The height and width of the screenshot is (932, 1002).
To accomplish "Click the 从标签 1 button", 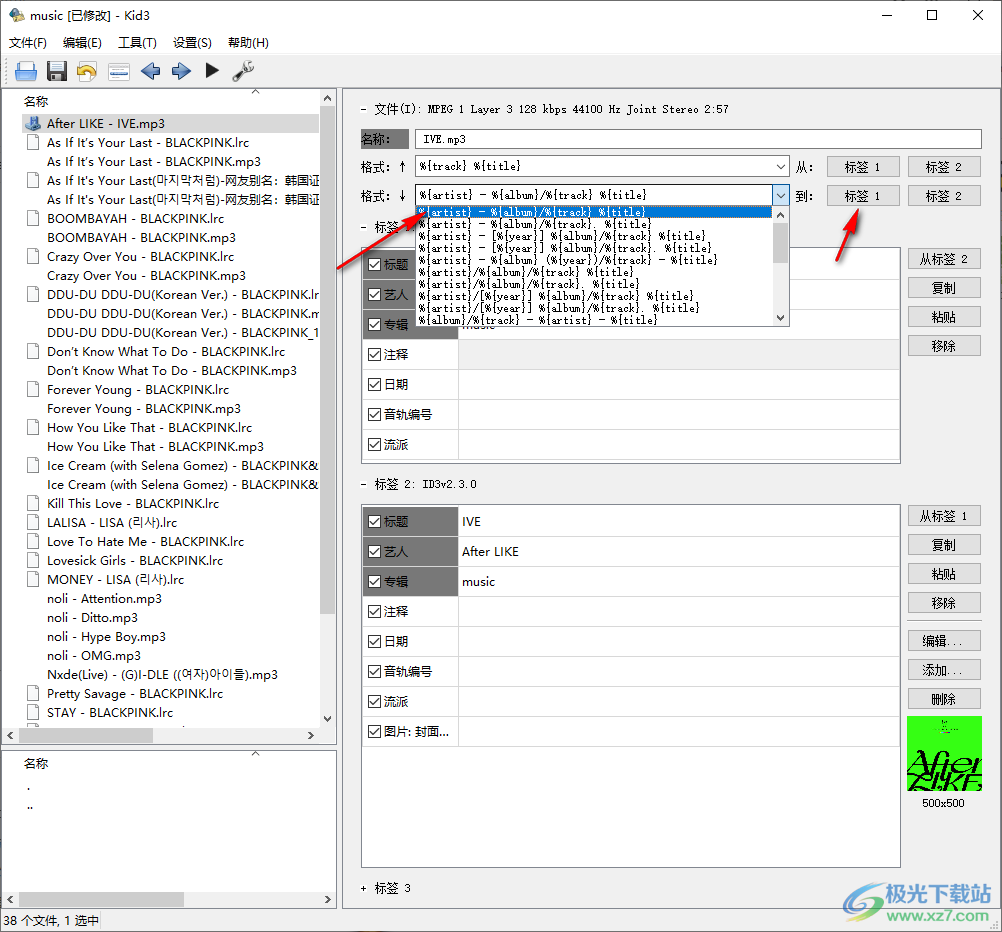I will click(943, 516).
